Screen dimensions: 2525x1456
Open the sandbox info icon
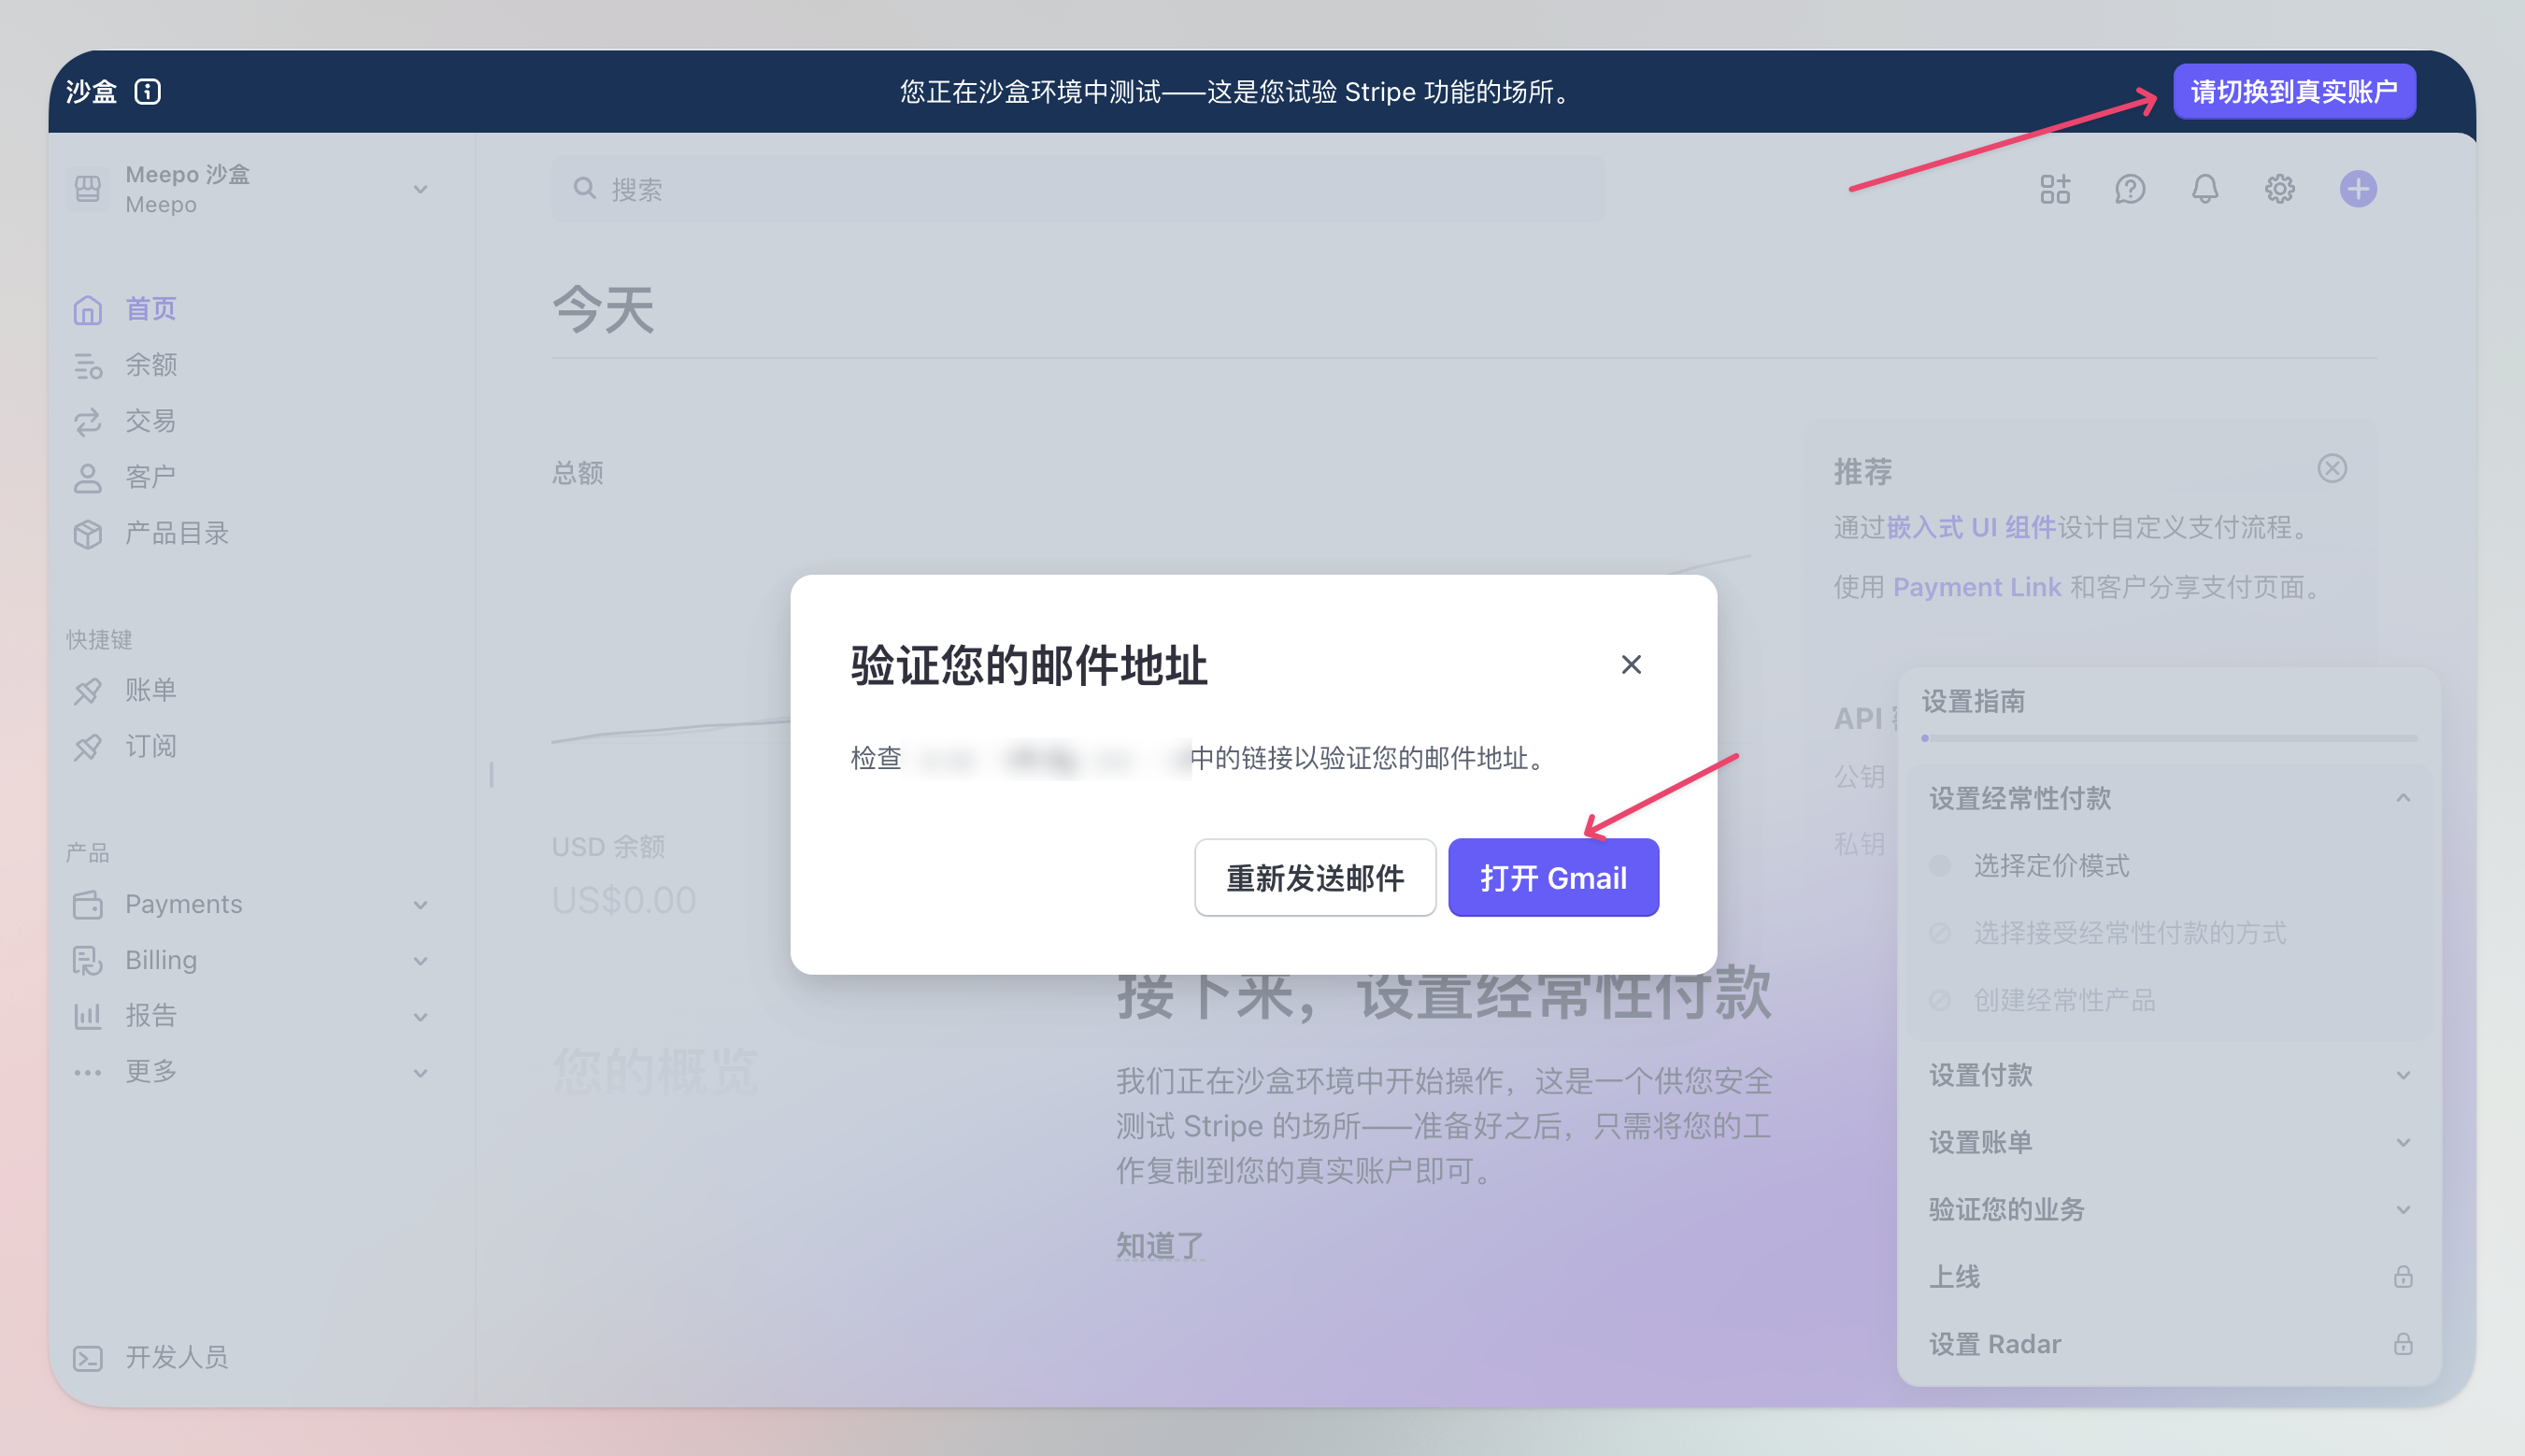click(148, 92)
